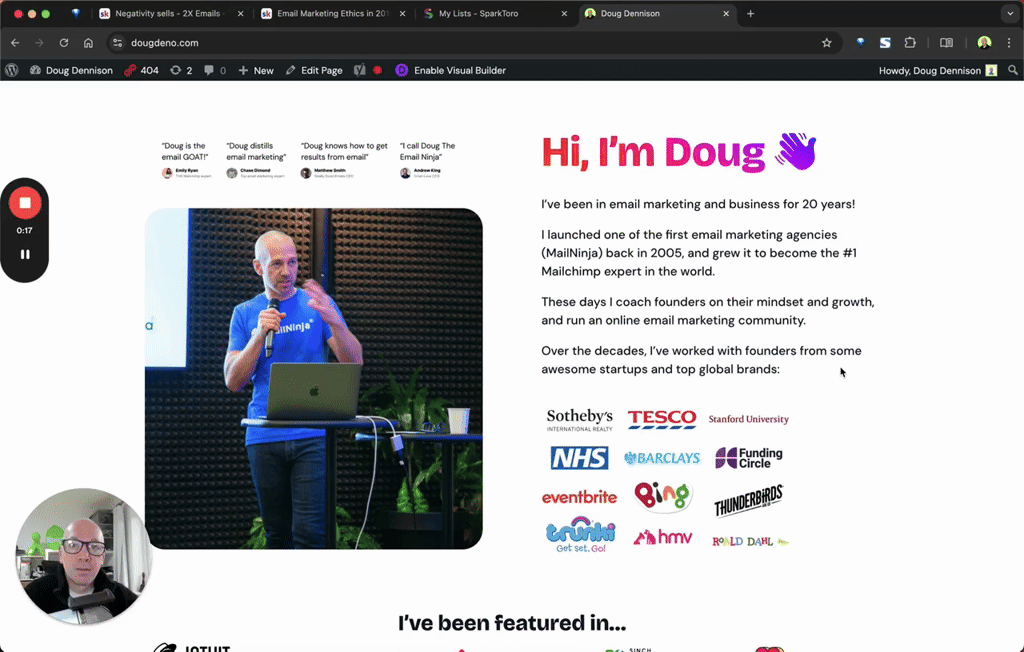
Task: Pause the screen recording
Action: (25, 254)
